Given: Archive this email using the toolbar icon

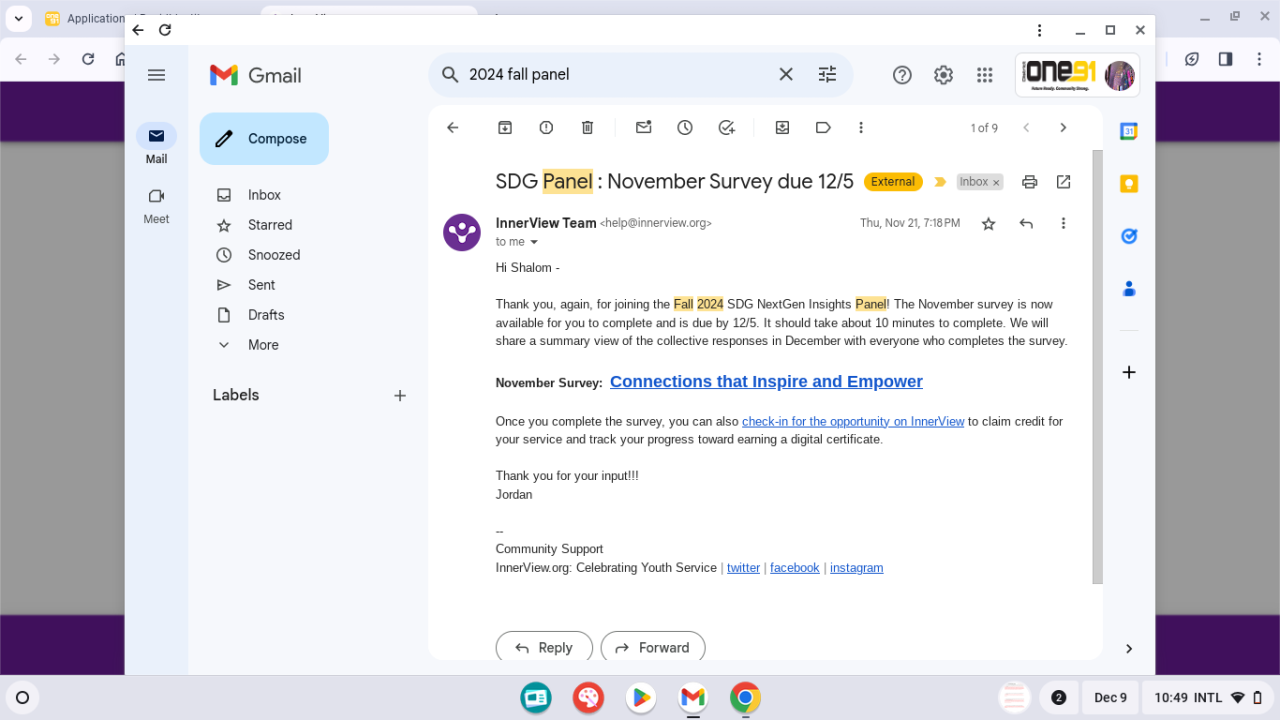Looking at the screenshot, I should point(505,128).
